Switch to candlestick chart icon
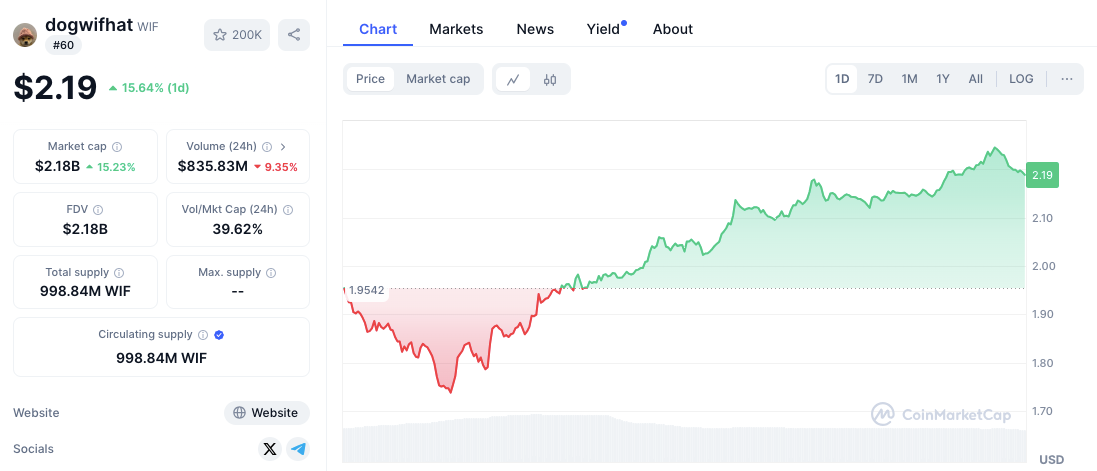This screenshot has width=1097, height=471. click(550, 79)
